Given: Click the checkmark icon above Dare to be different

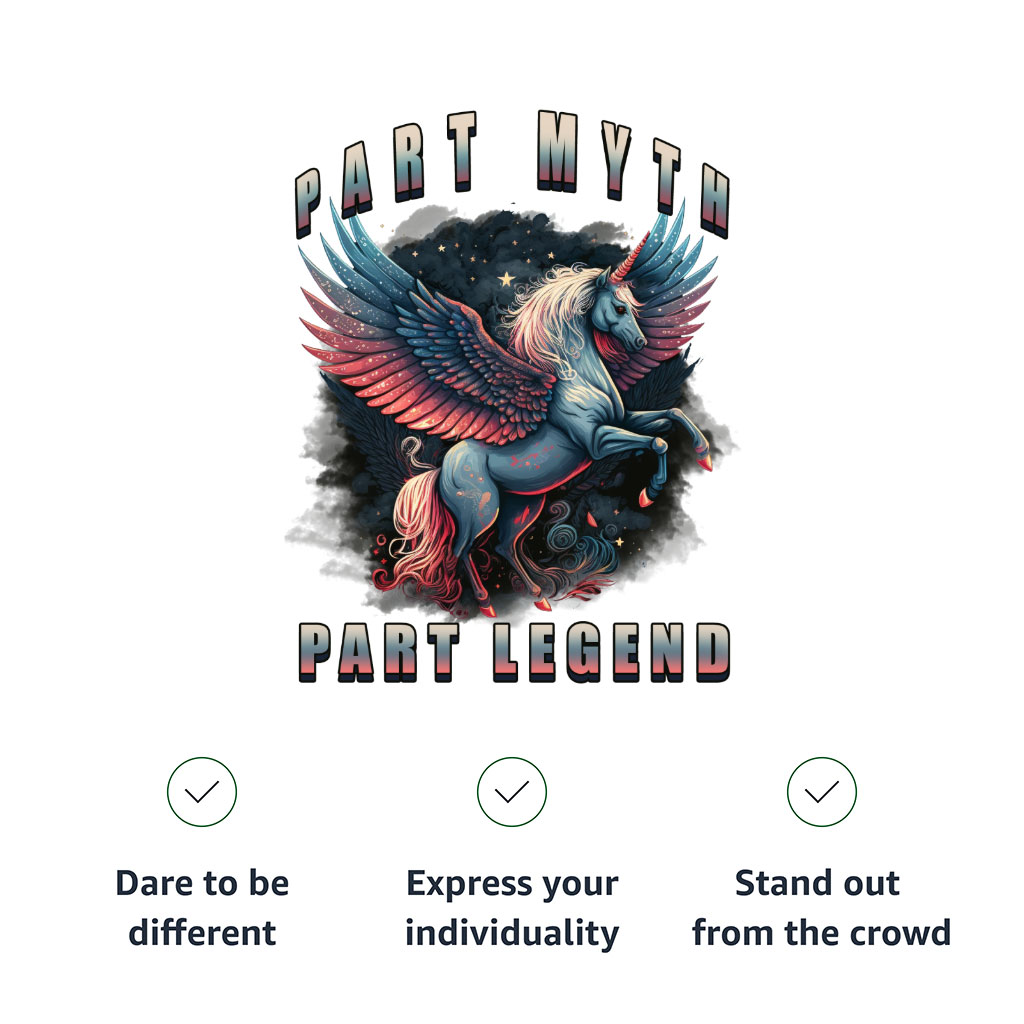Looking at the screenshot, I should pyautogui.click(x=202, y=792).
